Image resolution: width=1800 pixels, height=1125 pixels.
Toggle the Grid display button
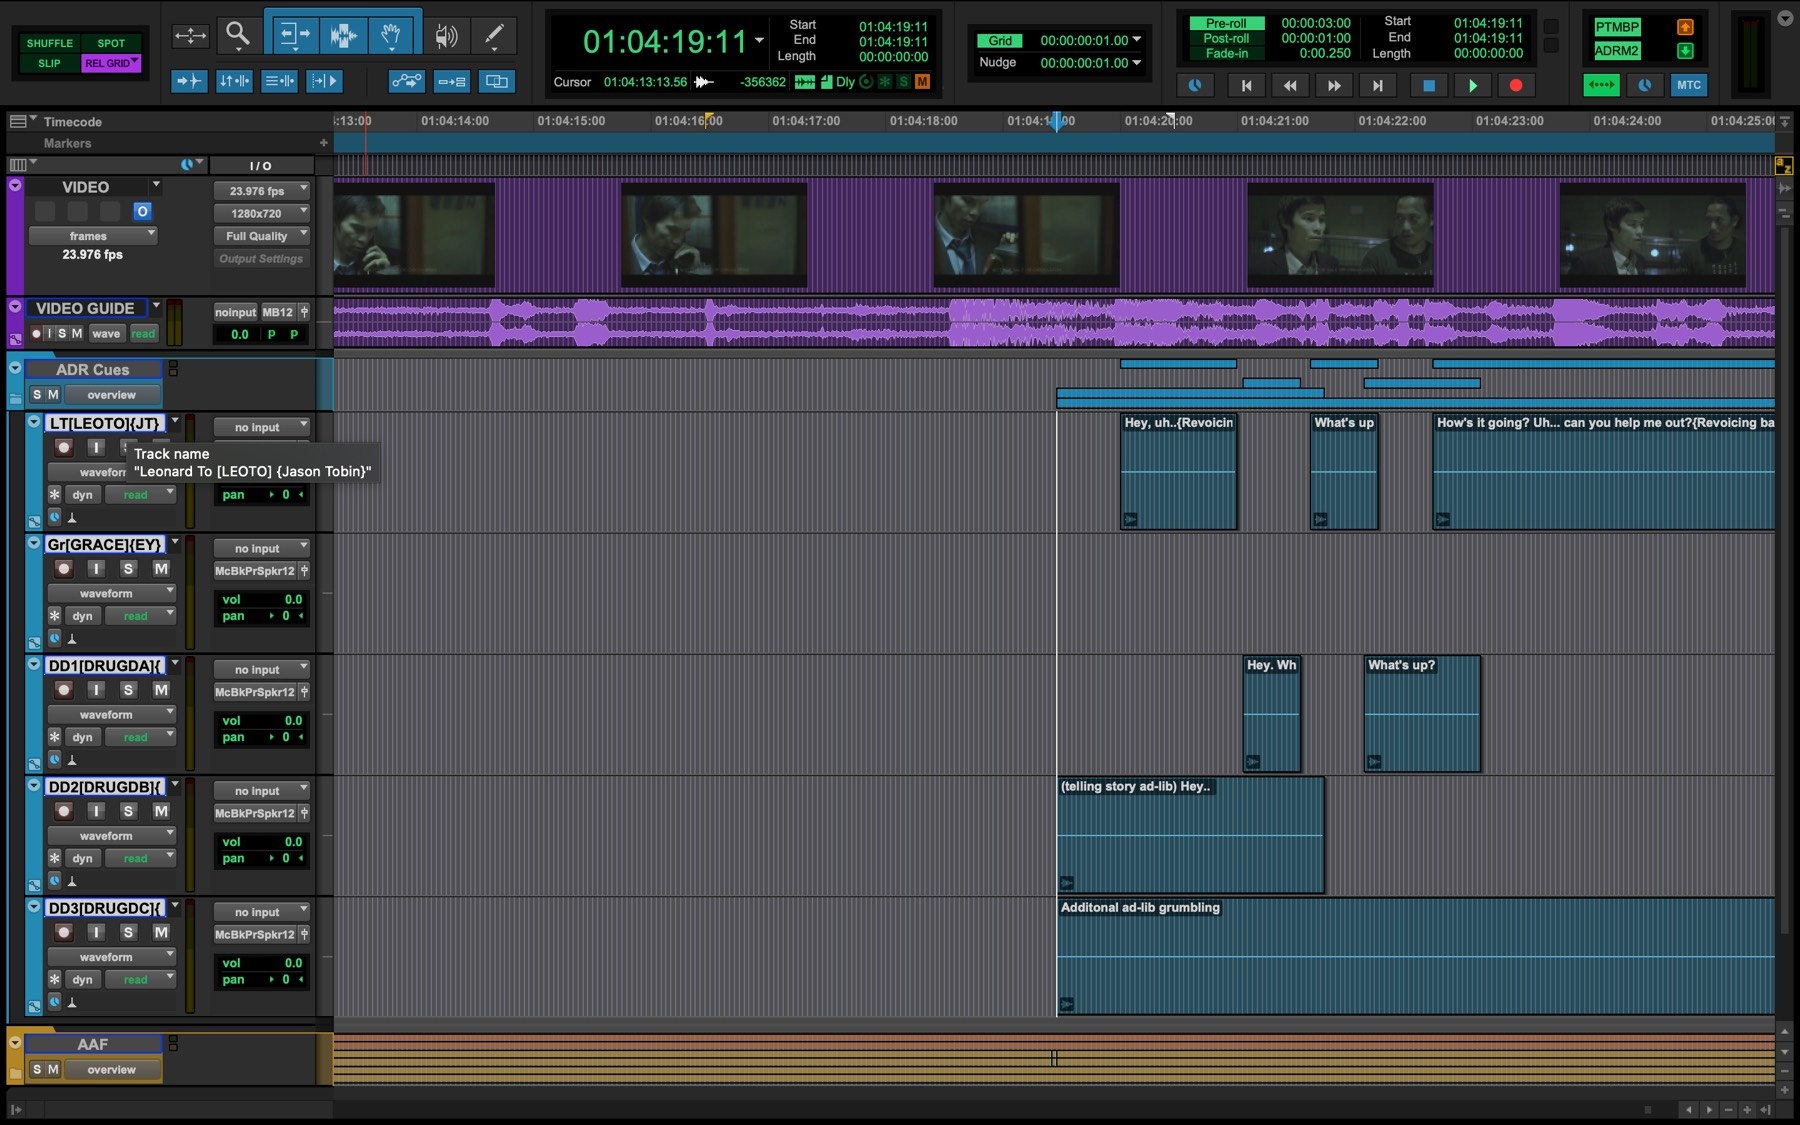point(1000,41)
